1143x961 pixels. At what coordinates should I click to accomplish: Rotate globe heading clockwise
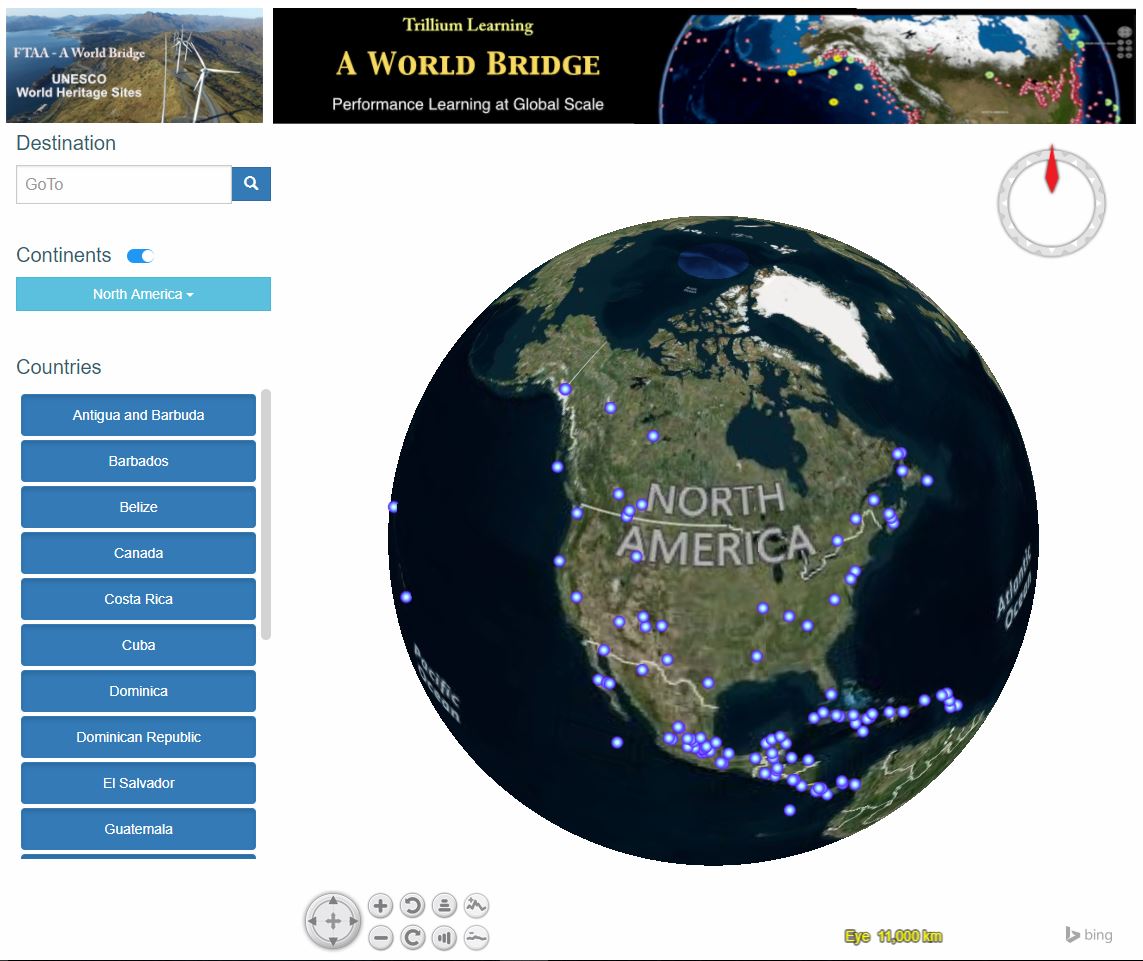pyautogui.click(x=412, y=938)
